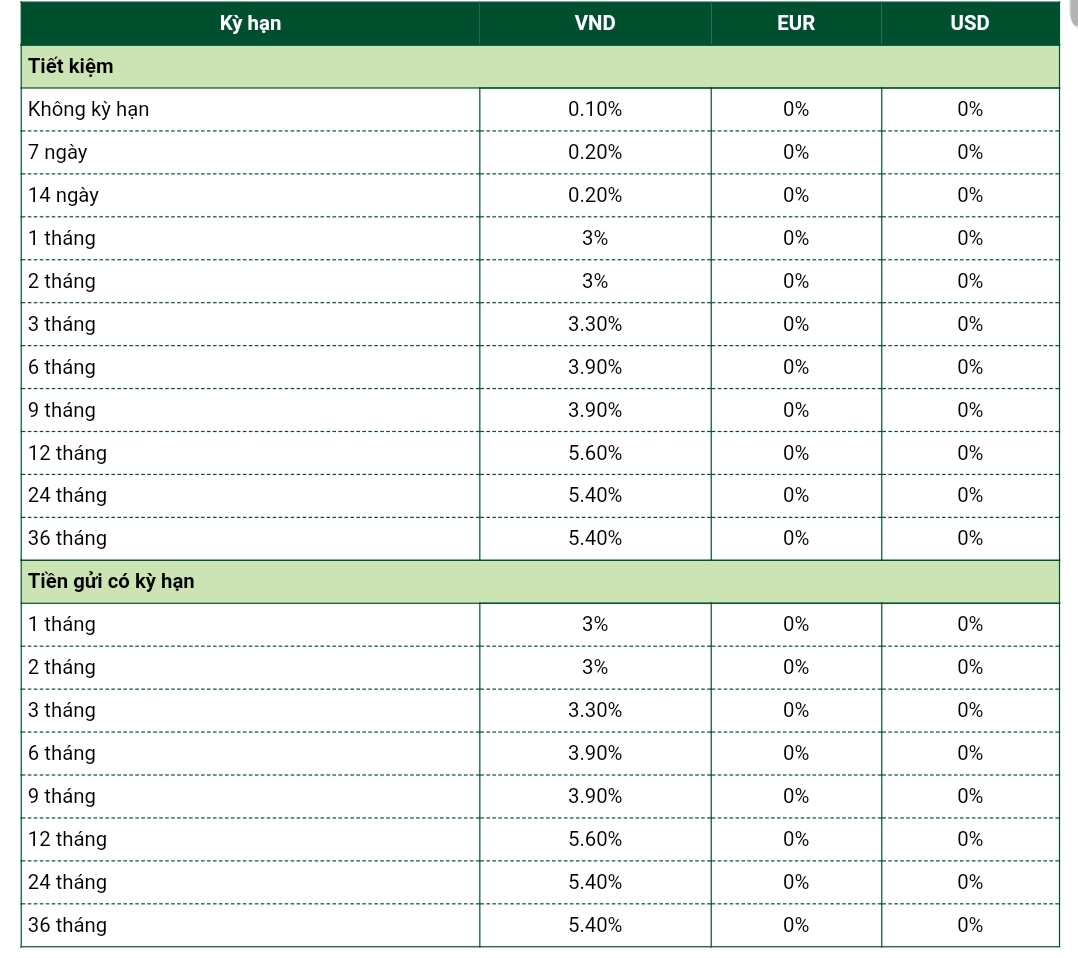The height and width of the screenshot is (958, 1078).
Task: Click 3.30% rate under Tiết kiệm 3 tháng
Action: pos(595,324)
